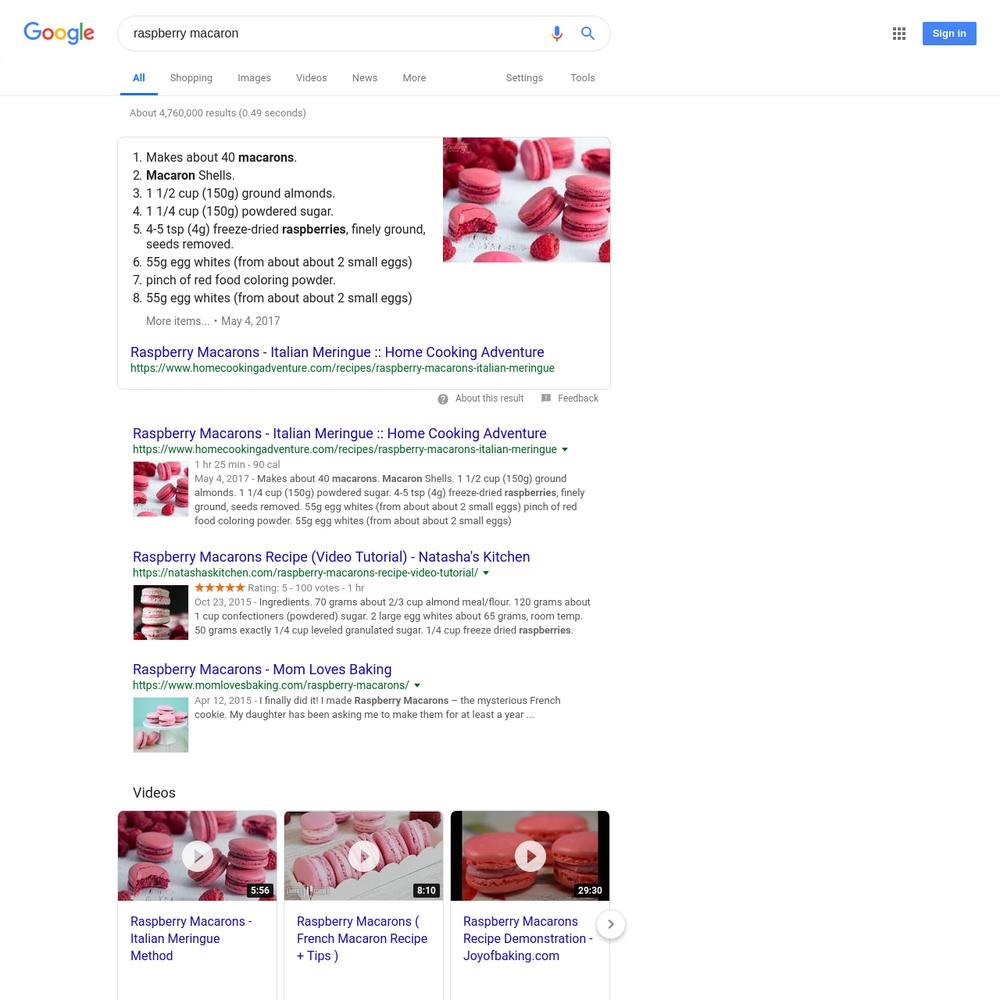Open the More search menu
The image size is (1000, 1000).
414,78
